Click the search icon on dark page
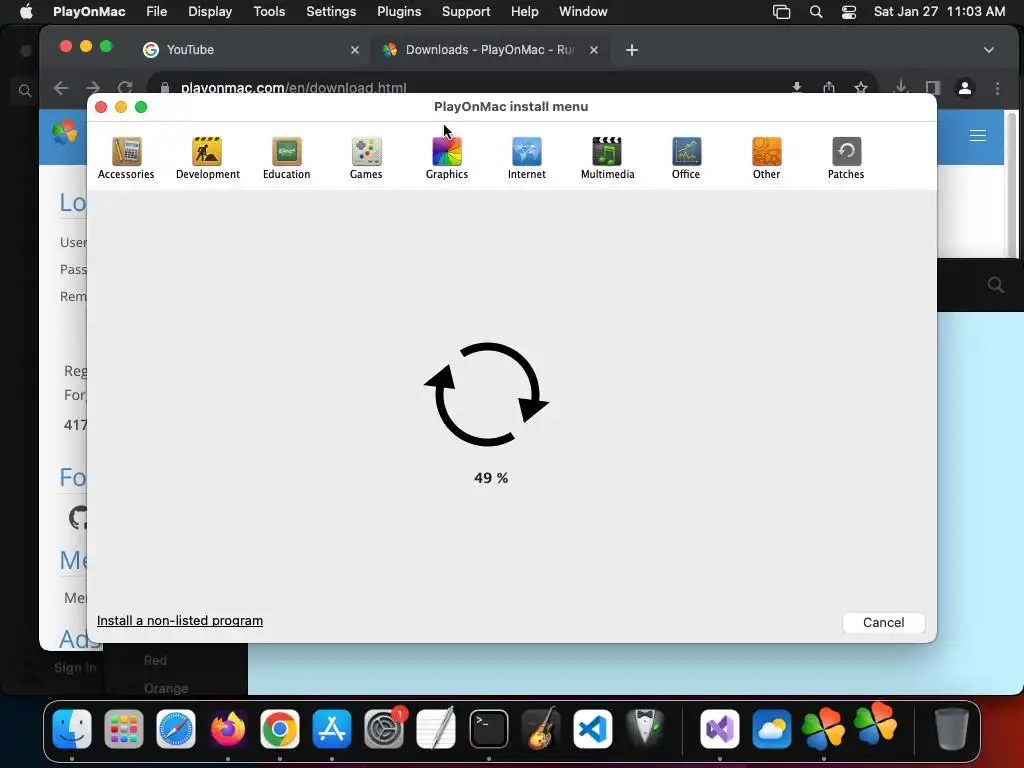This screenshot has width=1024, height=768. 995,285
